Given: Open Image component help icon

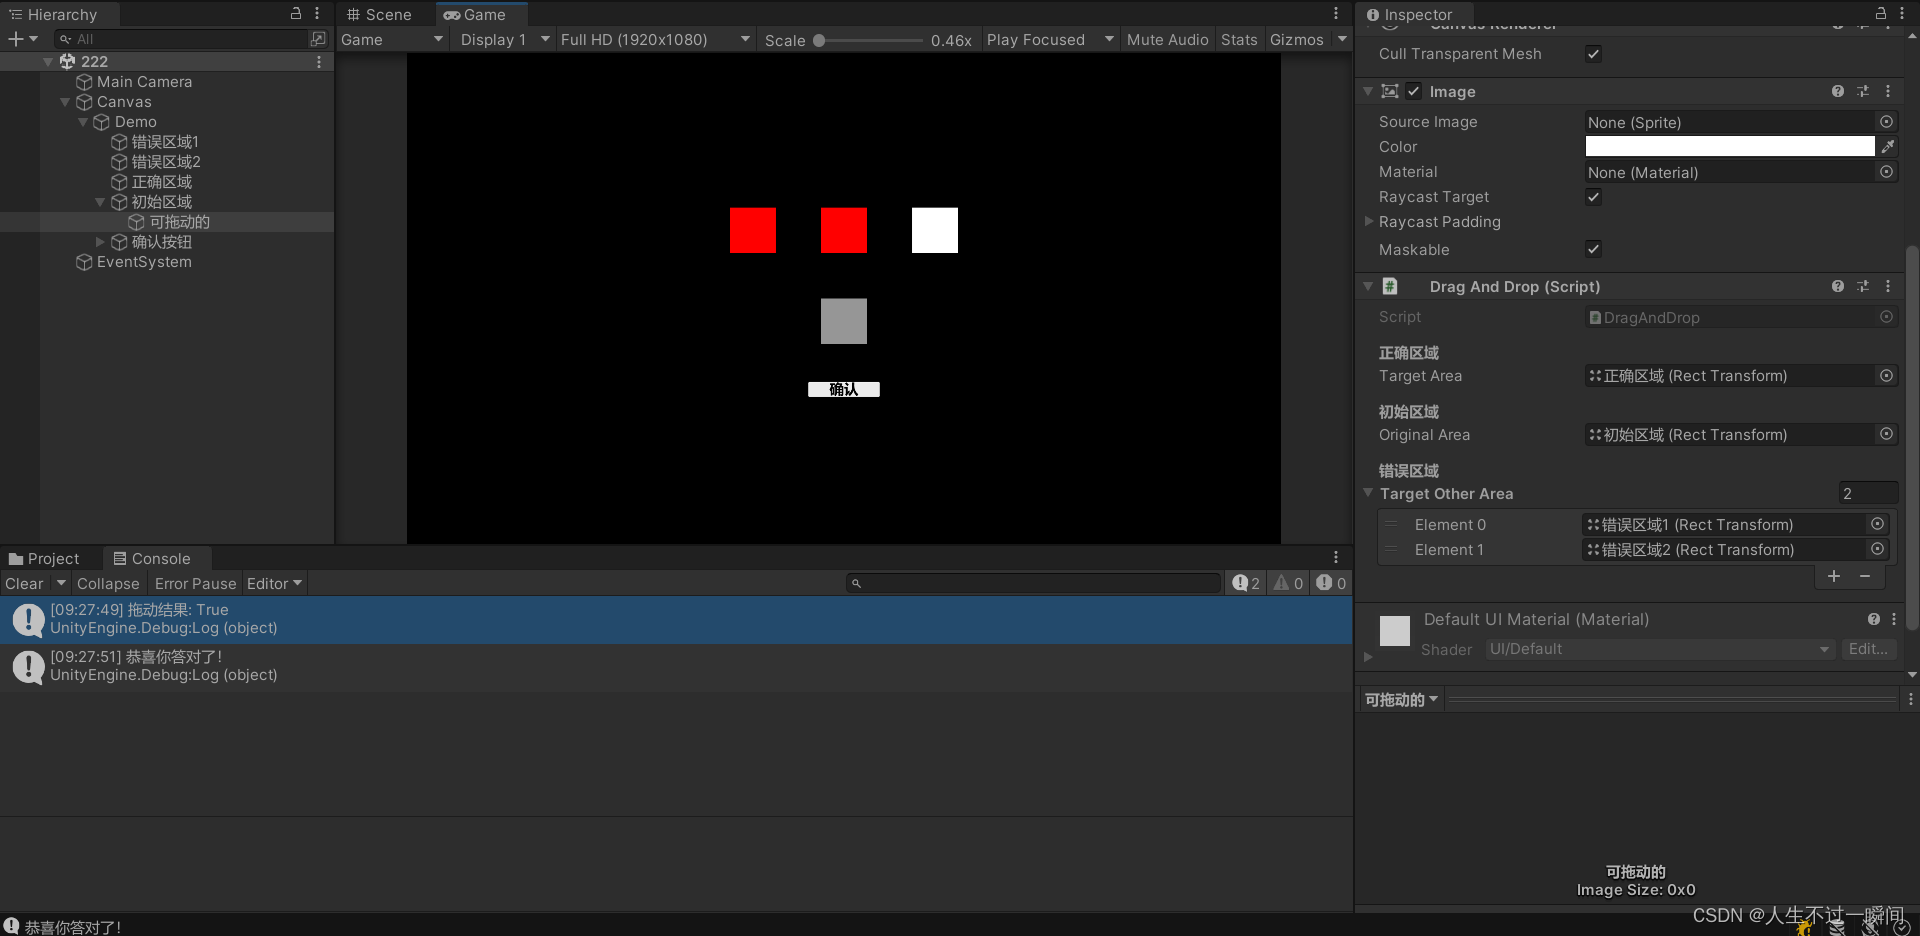Looking at the screenshot, I should (x=1838, y=91).
